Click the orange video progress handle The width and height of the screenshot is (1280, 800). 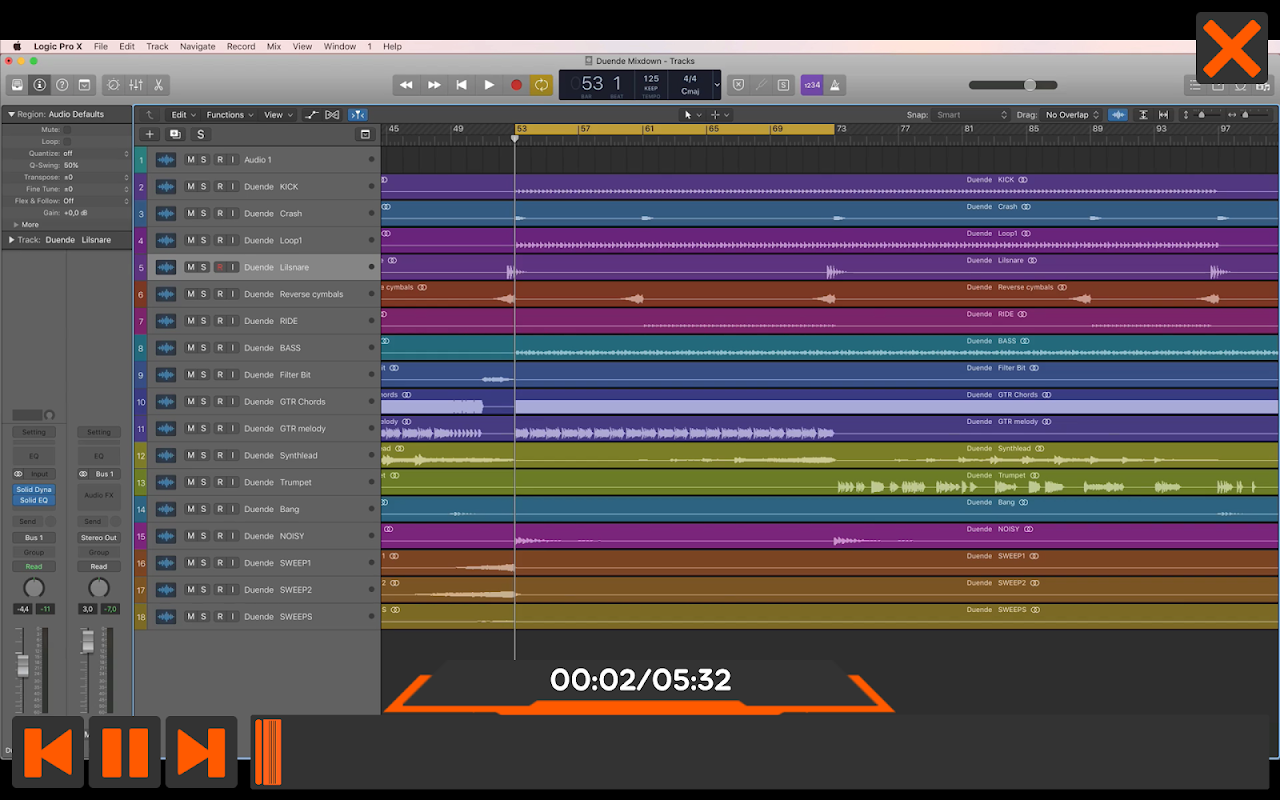point(268,752)
